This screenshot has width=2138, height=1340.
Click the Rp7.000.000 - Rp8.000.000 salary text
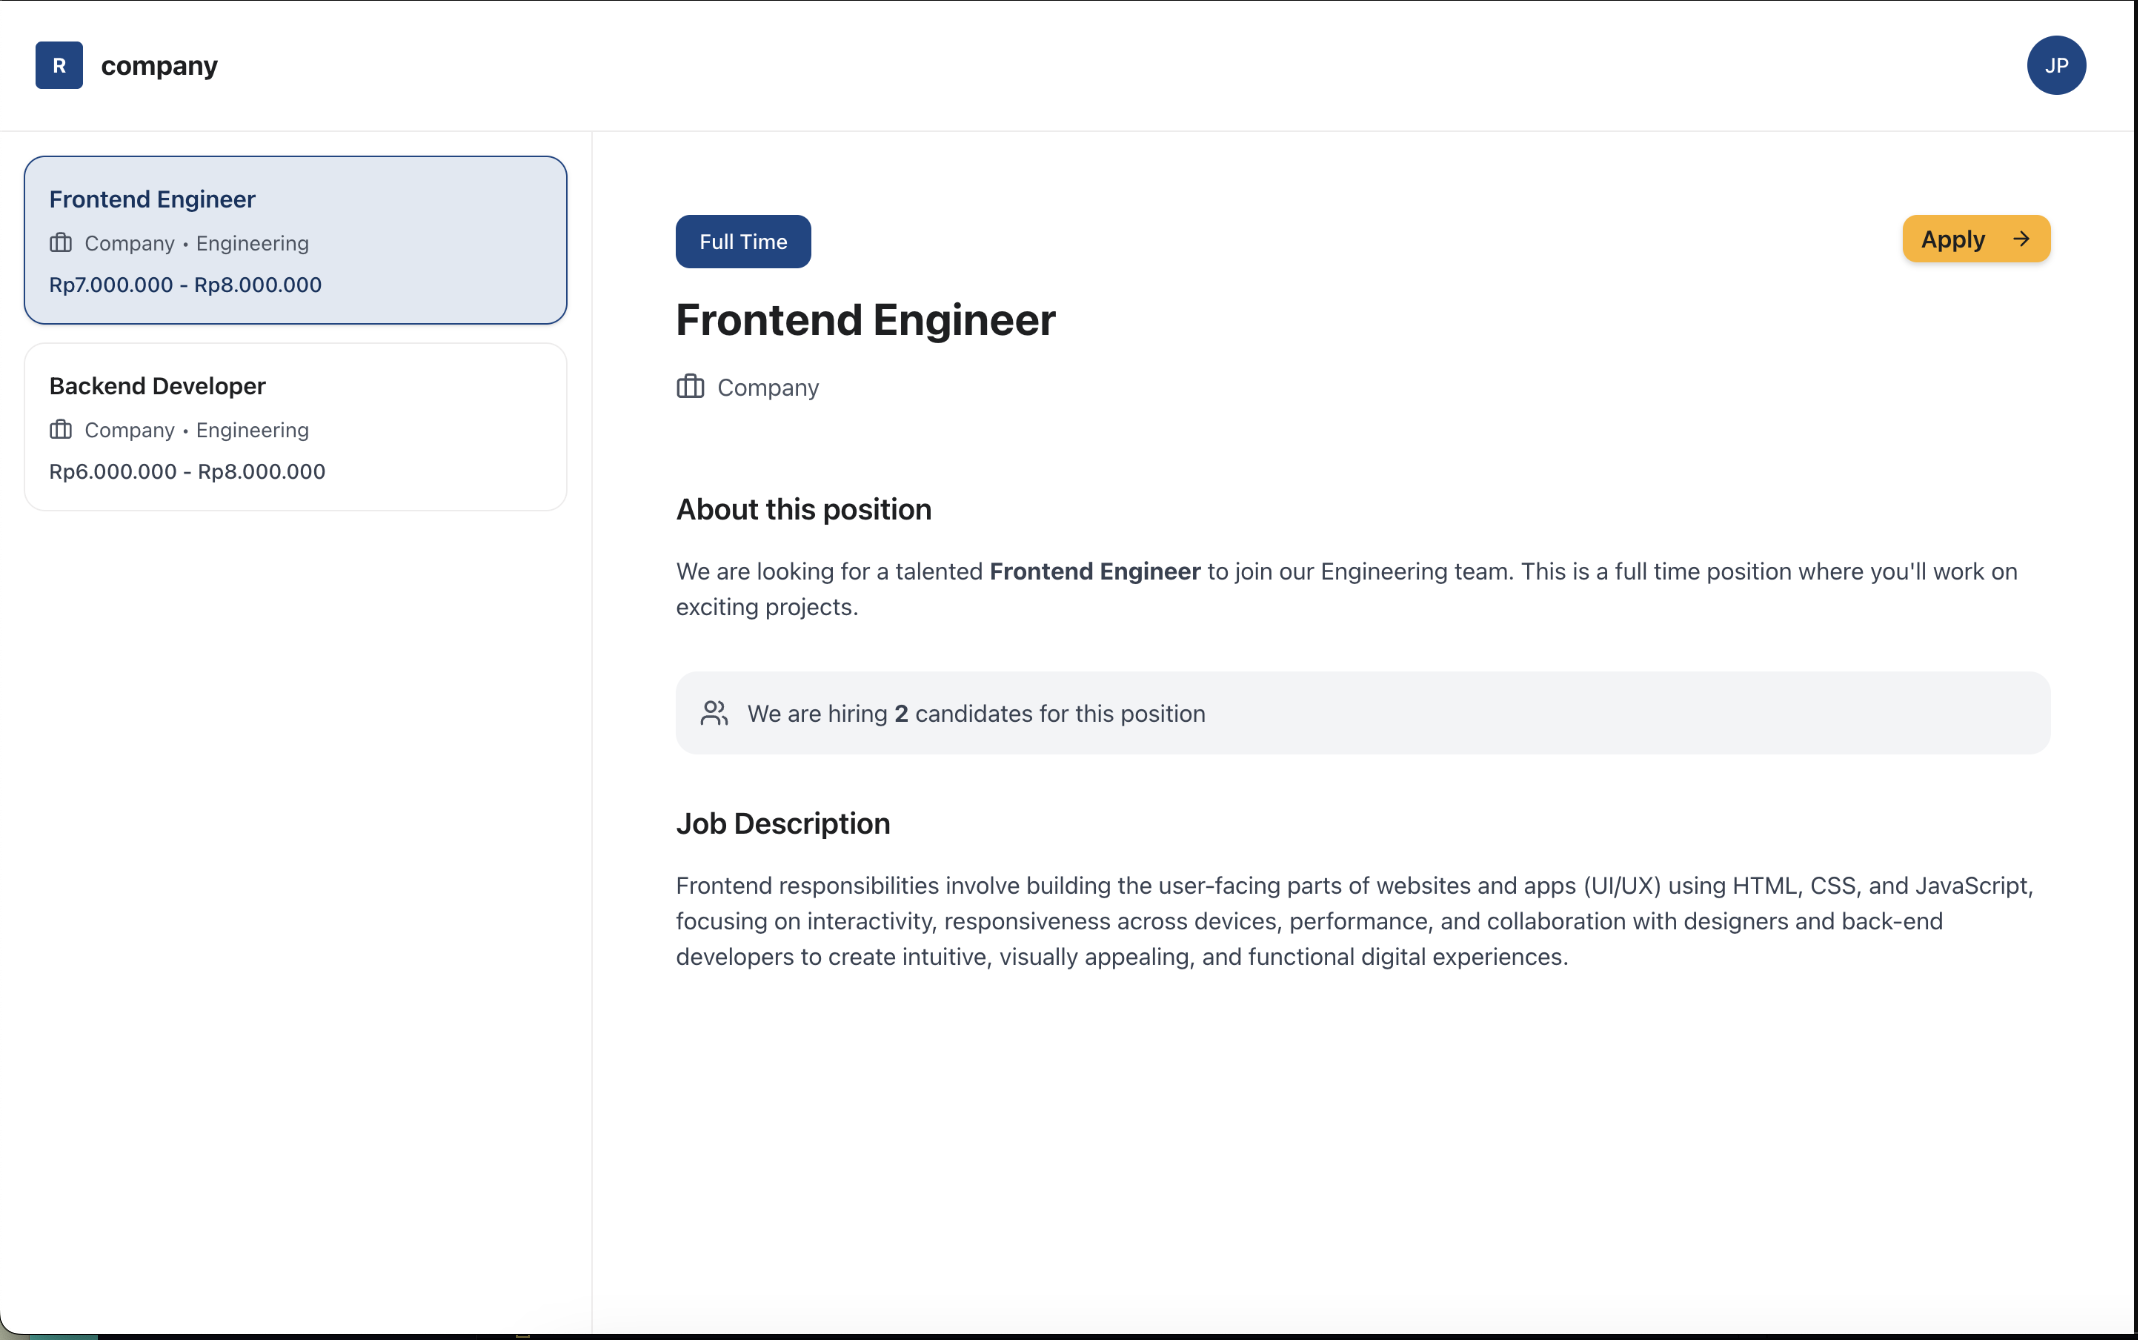coord(185,285)
